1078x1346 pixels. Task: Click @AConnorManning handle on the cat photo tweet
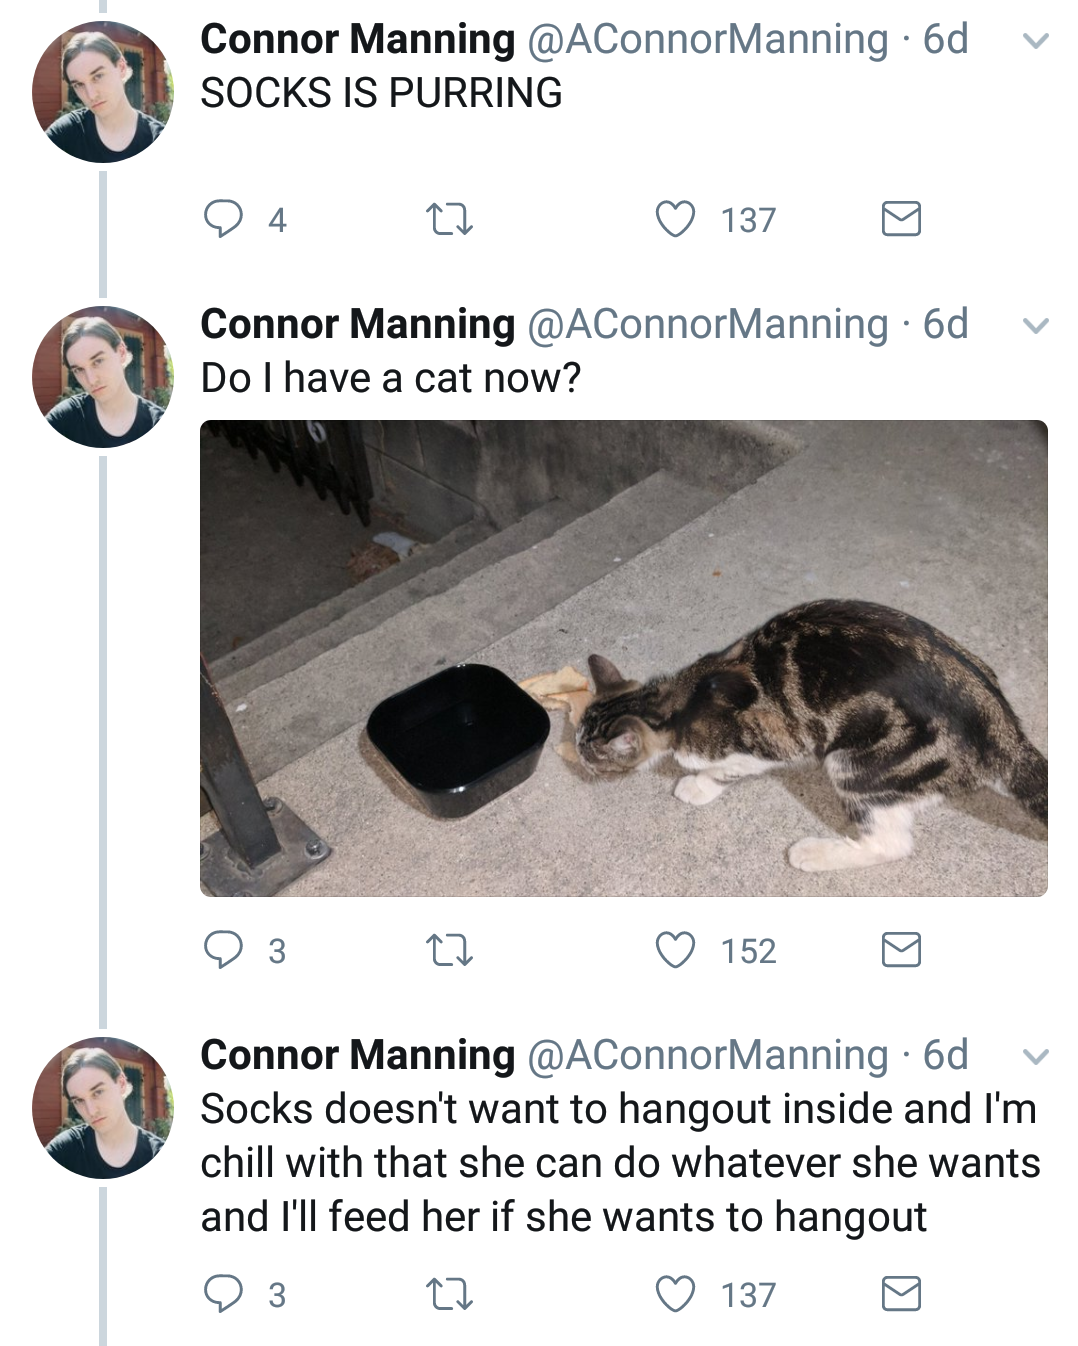coord(707,324)
